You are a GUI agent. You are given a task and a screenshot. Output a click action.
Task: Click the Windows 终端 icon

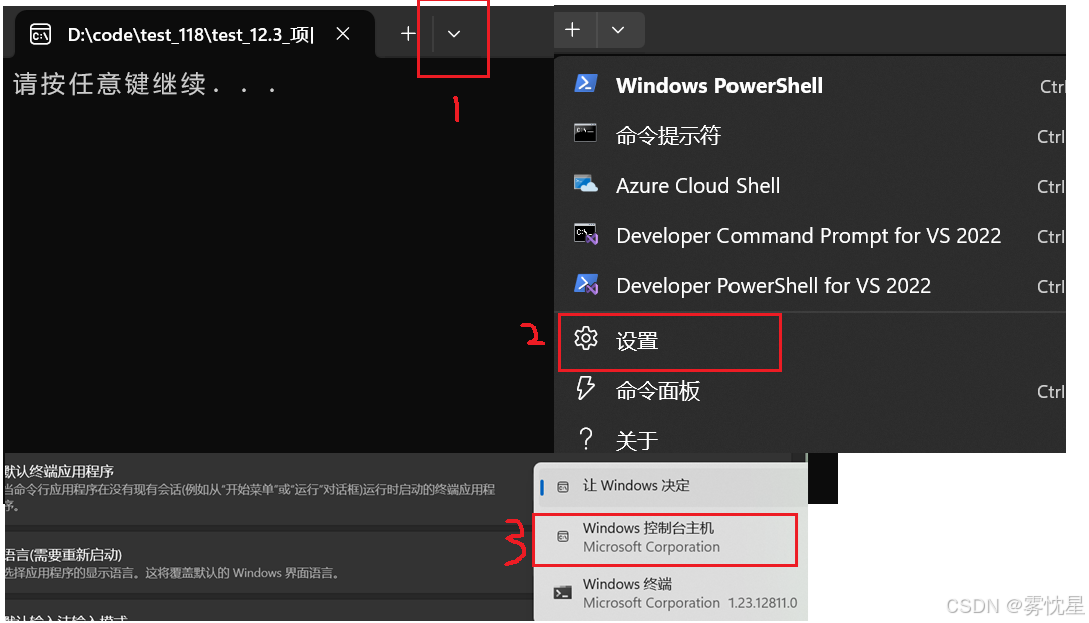563,592
